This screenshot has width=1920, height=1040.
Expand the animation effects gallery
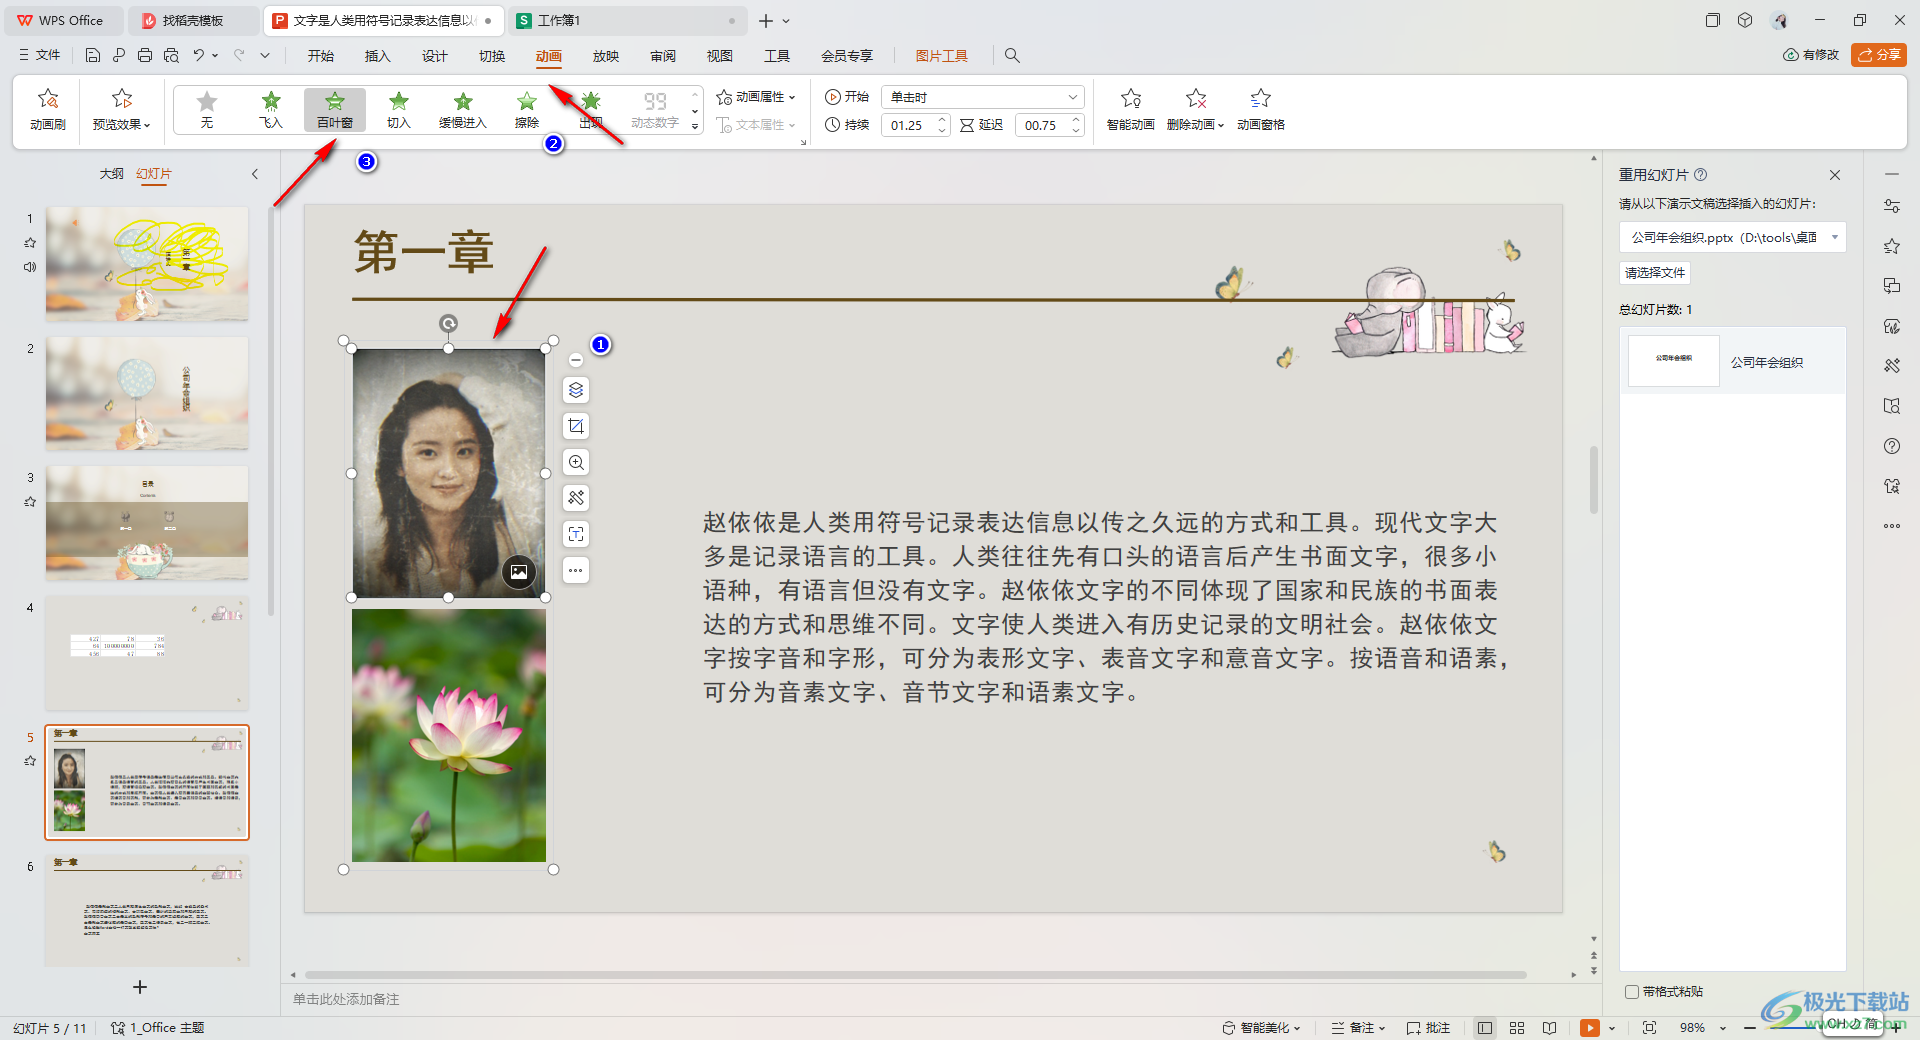pyautogui.click(x=695, y=127)
